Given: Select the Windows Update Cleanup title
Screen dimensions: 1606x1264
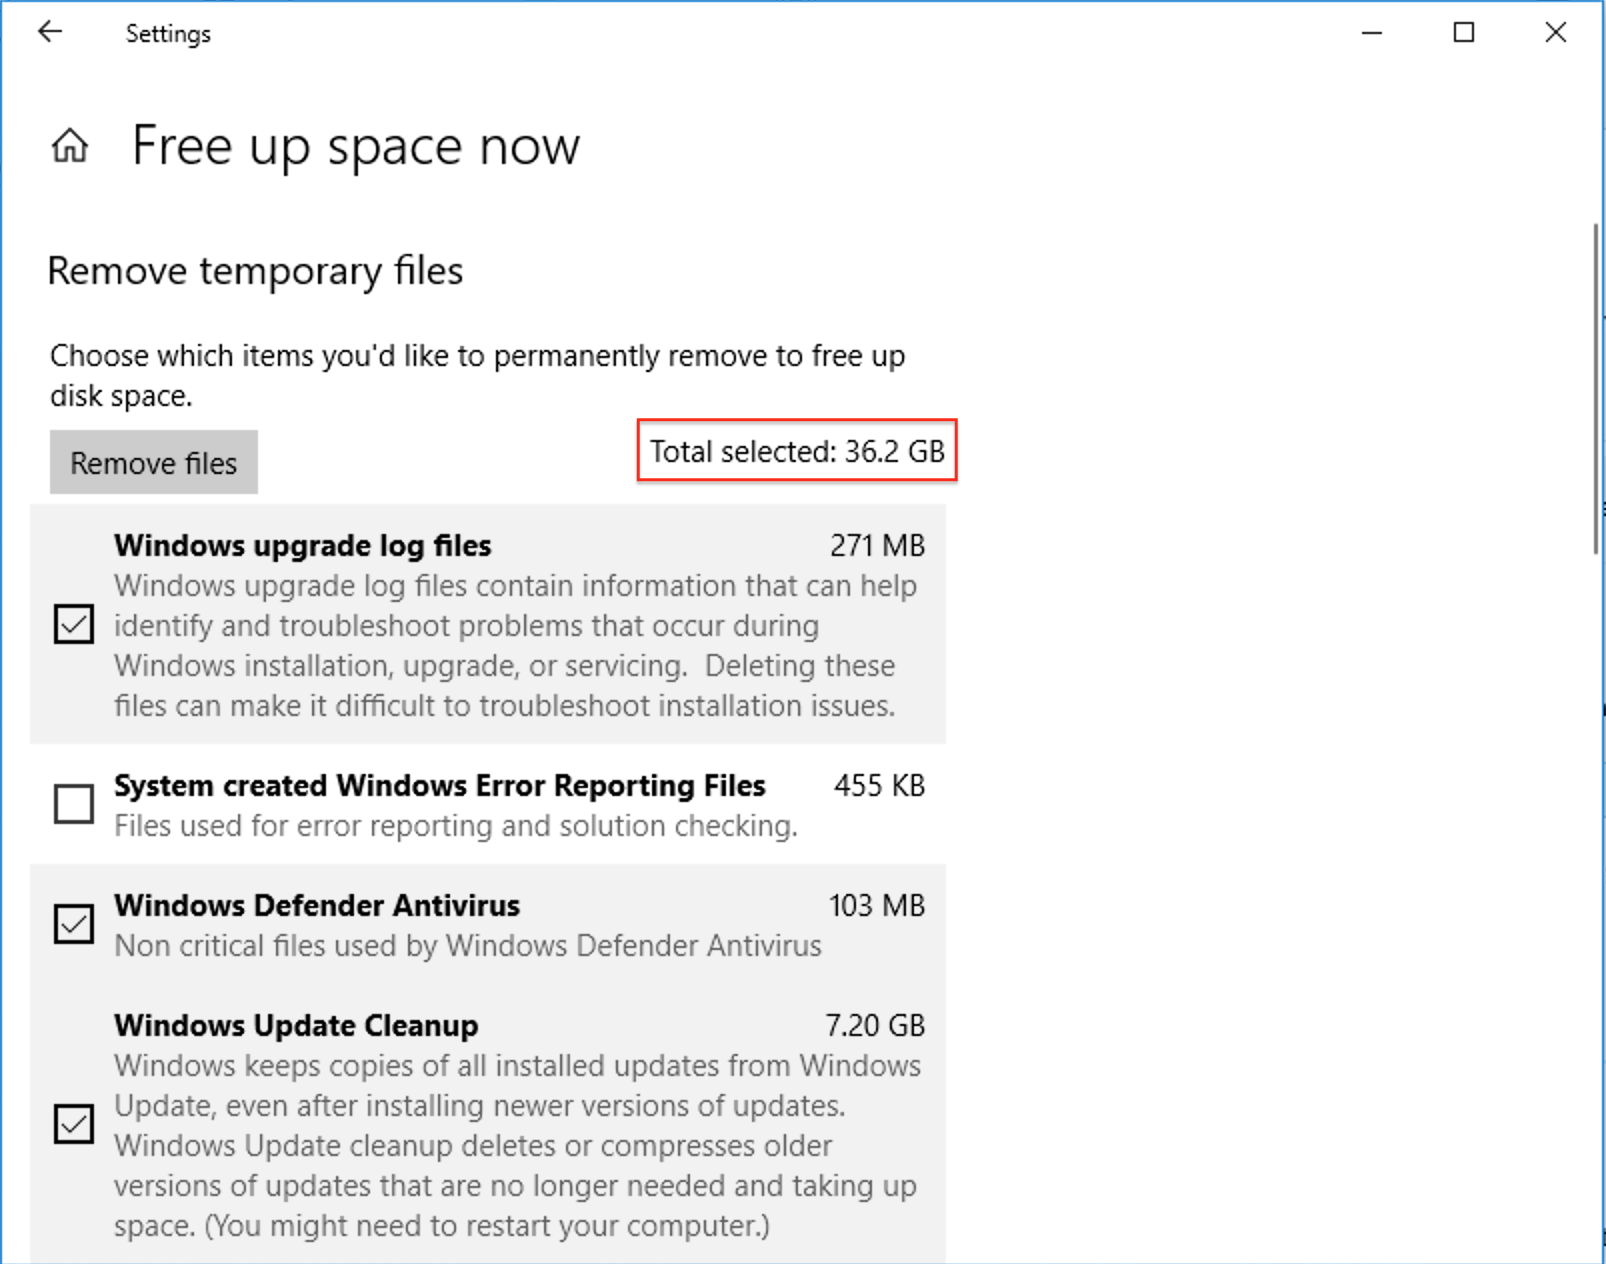Looking at the screenshot, I should click(x=296, y=1026).
